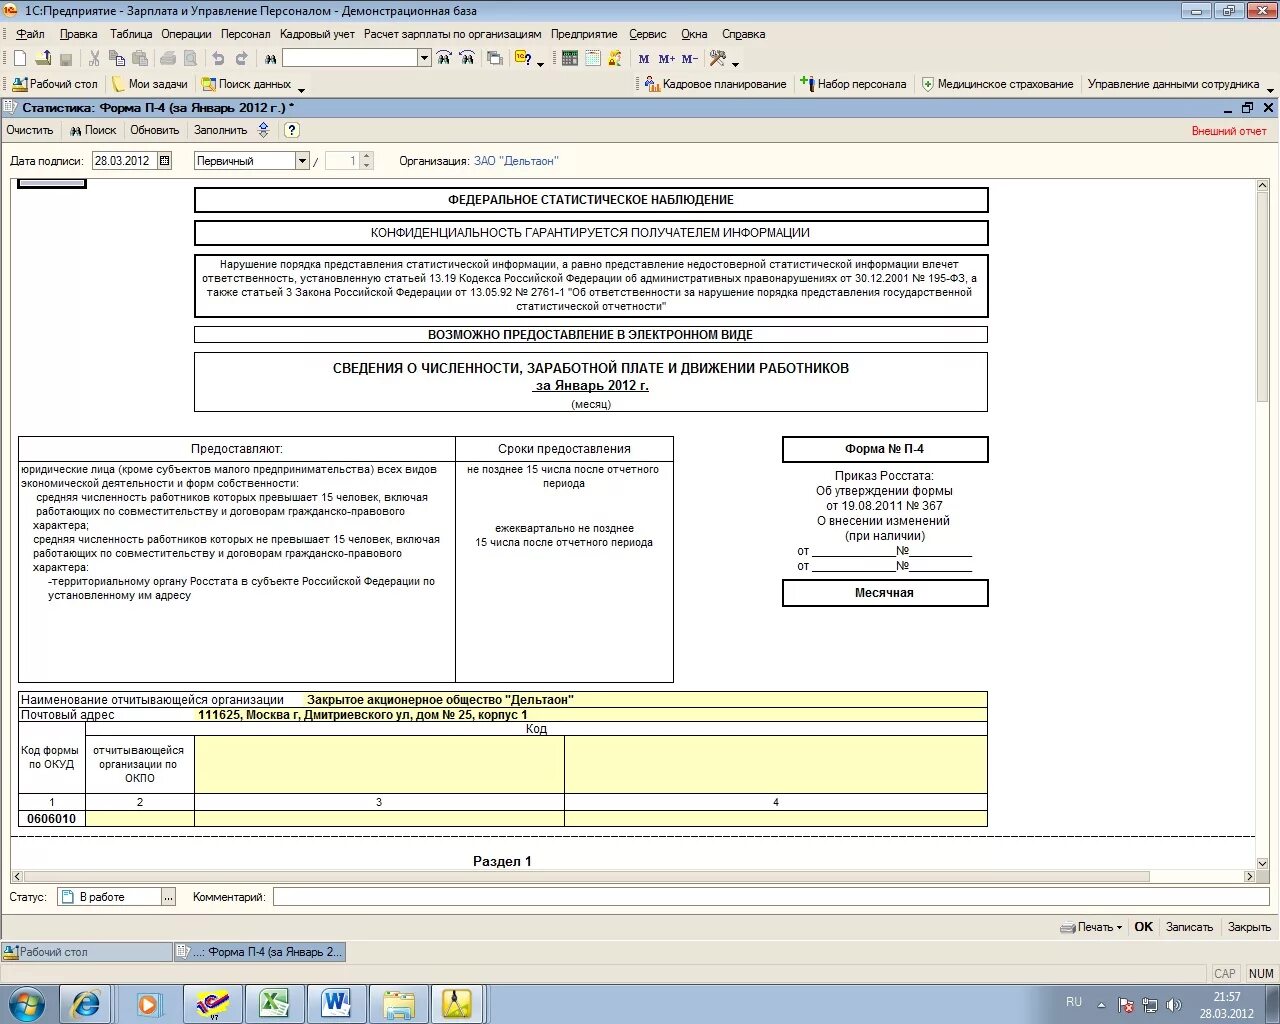Click the expand/collapse arrows icon next to Заполнить
Image resolution: width=1280 pixels, height=1024 pixels.
(x=264, y=130)
